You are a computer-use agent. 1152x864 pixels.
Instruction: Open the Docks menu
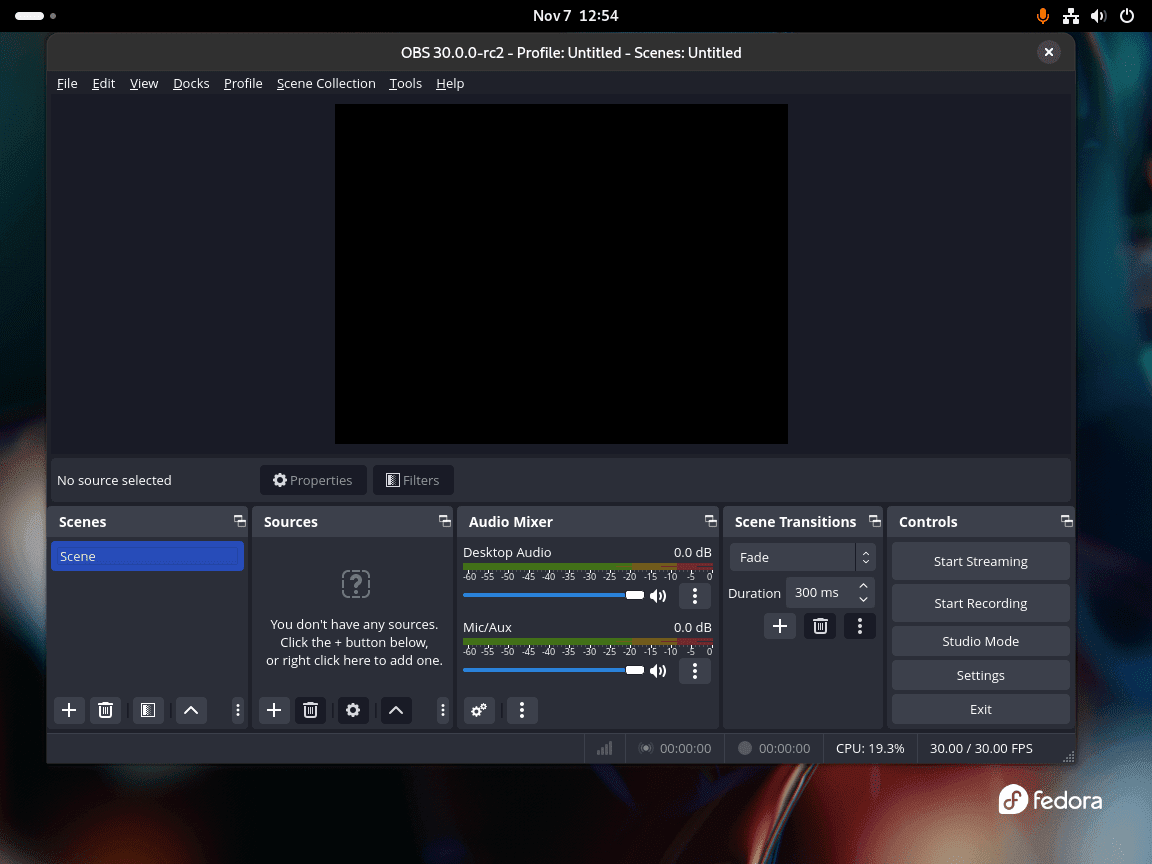pos(191,83)
